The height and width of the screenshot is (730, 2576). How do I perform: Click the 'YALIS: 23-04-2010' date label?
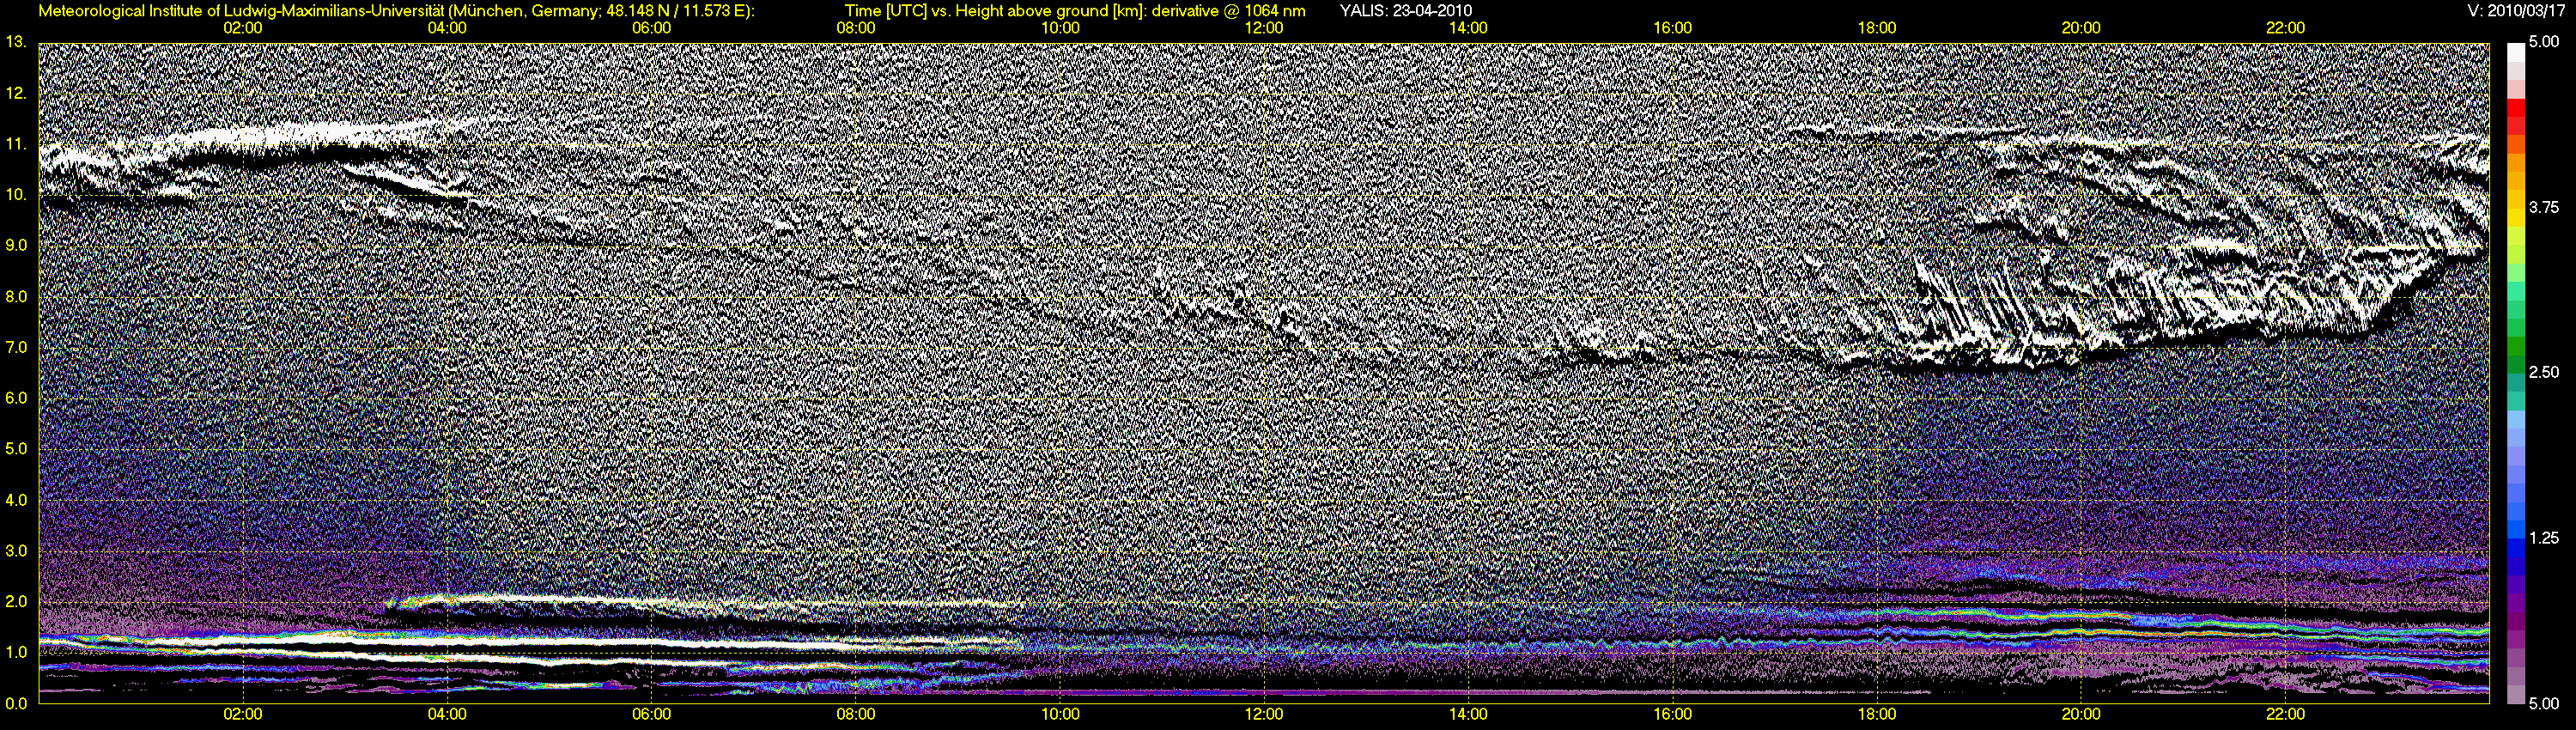1405,11
